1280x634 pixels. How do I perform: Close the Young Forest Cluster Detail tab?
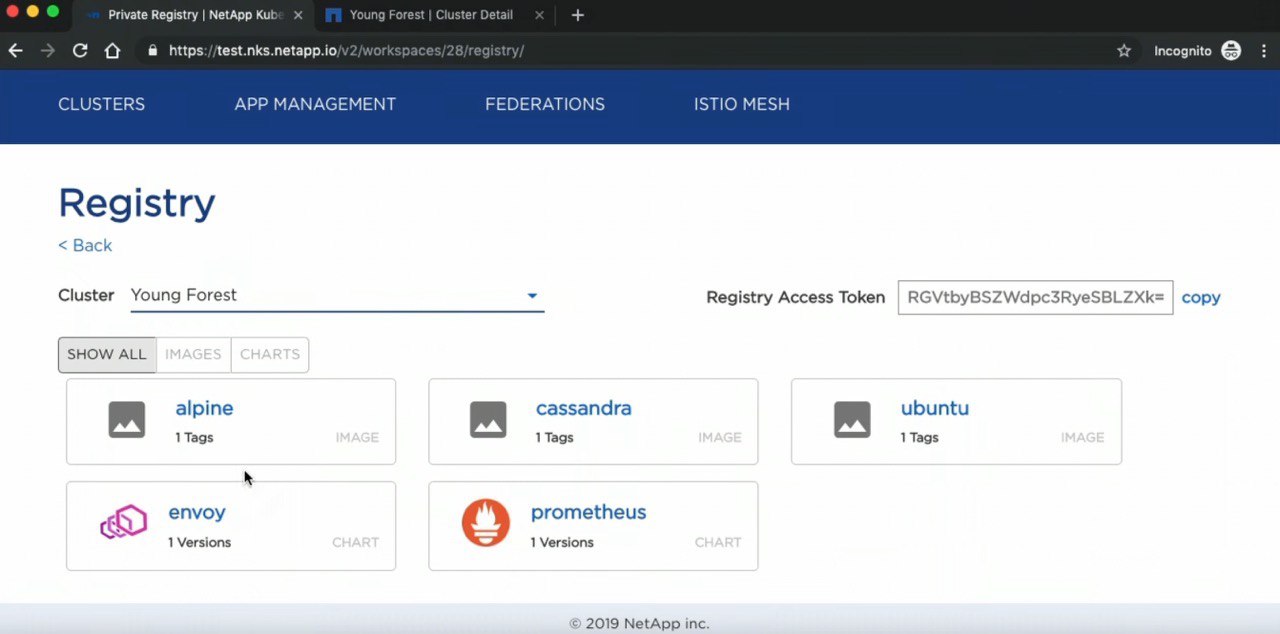click(540, 15)
